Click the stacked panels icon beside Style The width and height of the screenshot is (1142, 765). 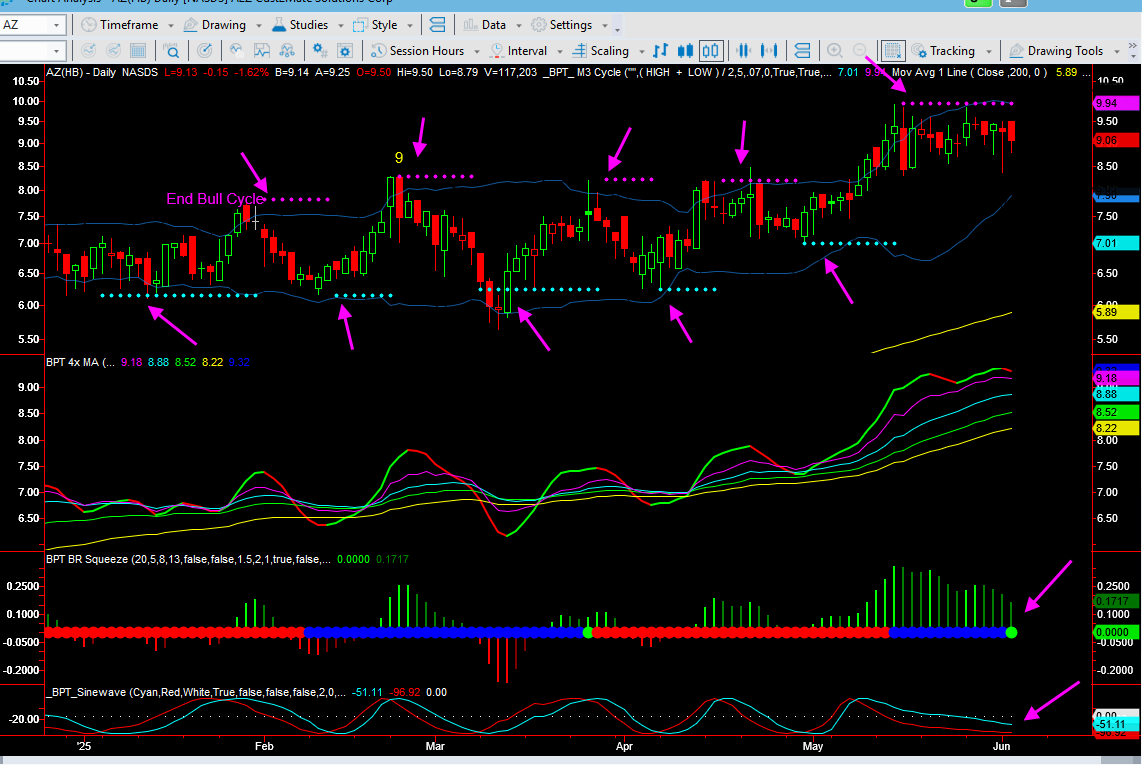[x=437, y=25]
